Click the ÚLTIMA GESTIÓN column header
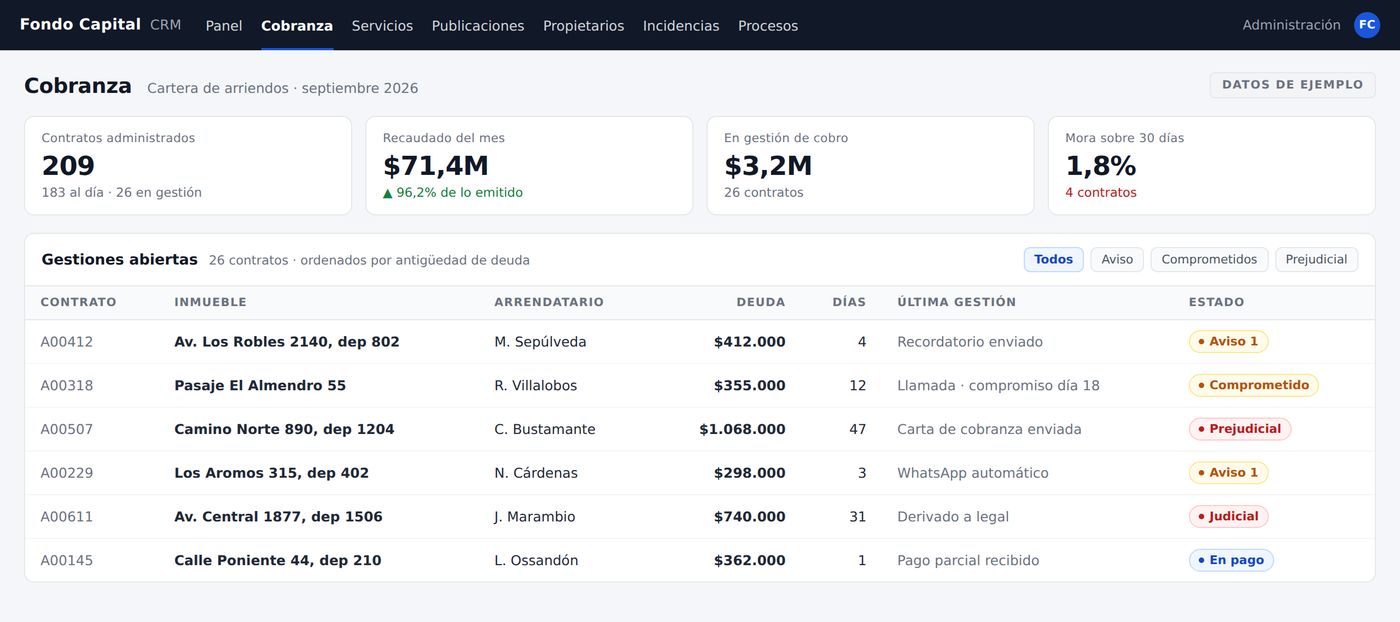The height and width of the screenshot is (622, 1400). 956,302
